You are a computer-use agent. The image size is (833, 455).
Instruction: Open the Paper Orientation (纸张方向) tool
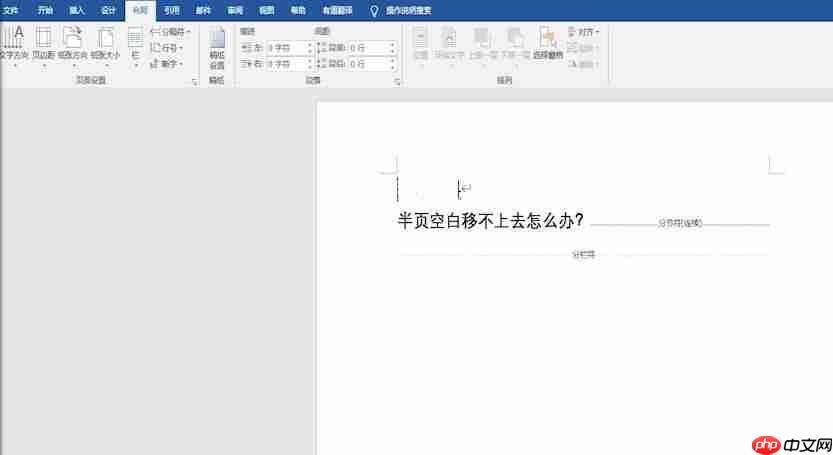(x=73, y=45)
